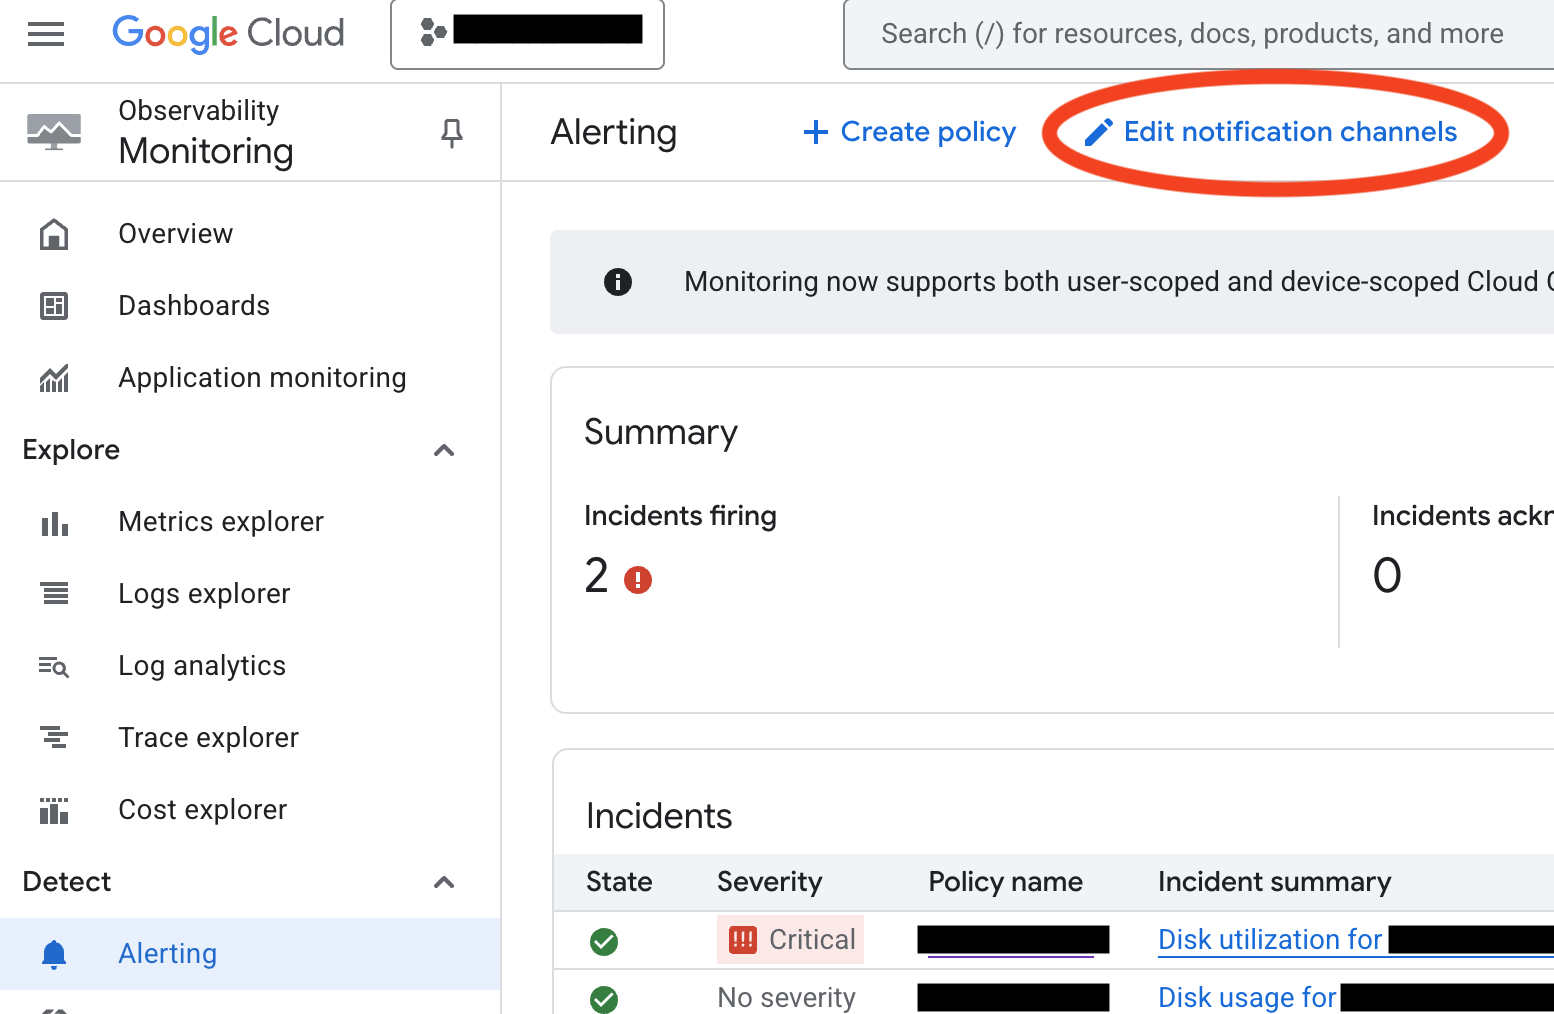1554x1014 pixels.
Task: Click the Severity column header
Action: pyautogui.click(x=769, y=882)
